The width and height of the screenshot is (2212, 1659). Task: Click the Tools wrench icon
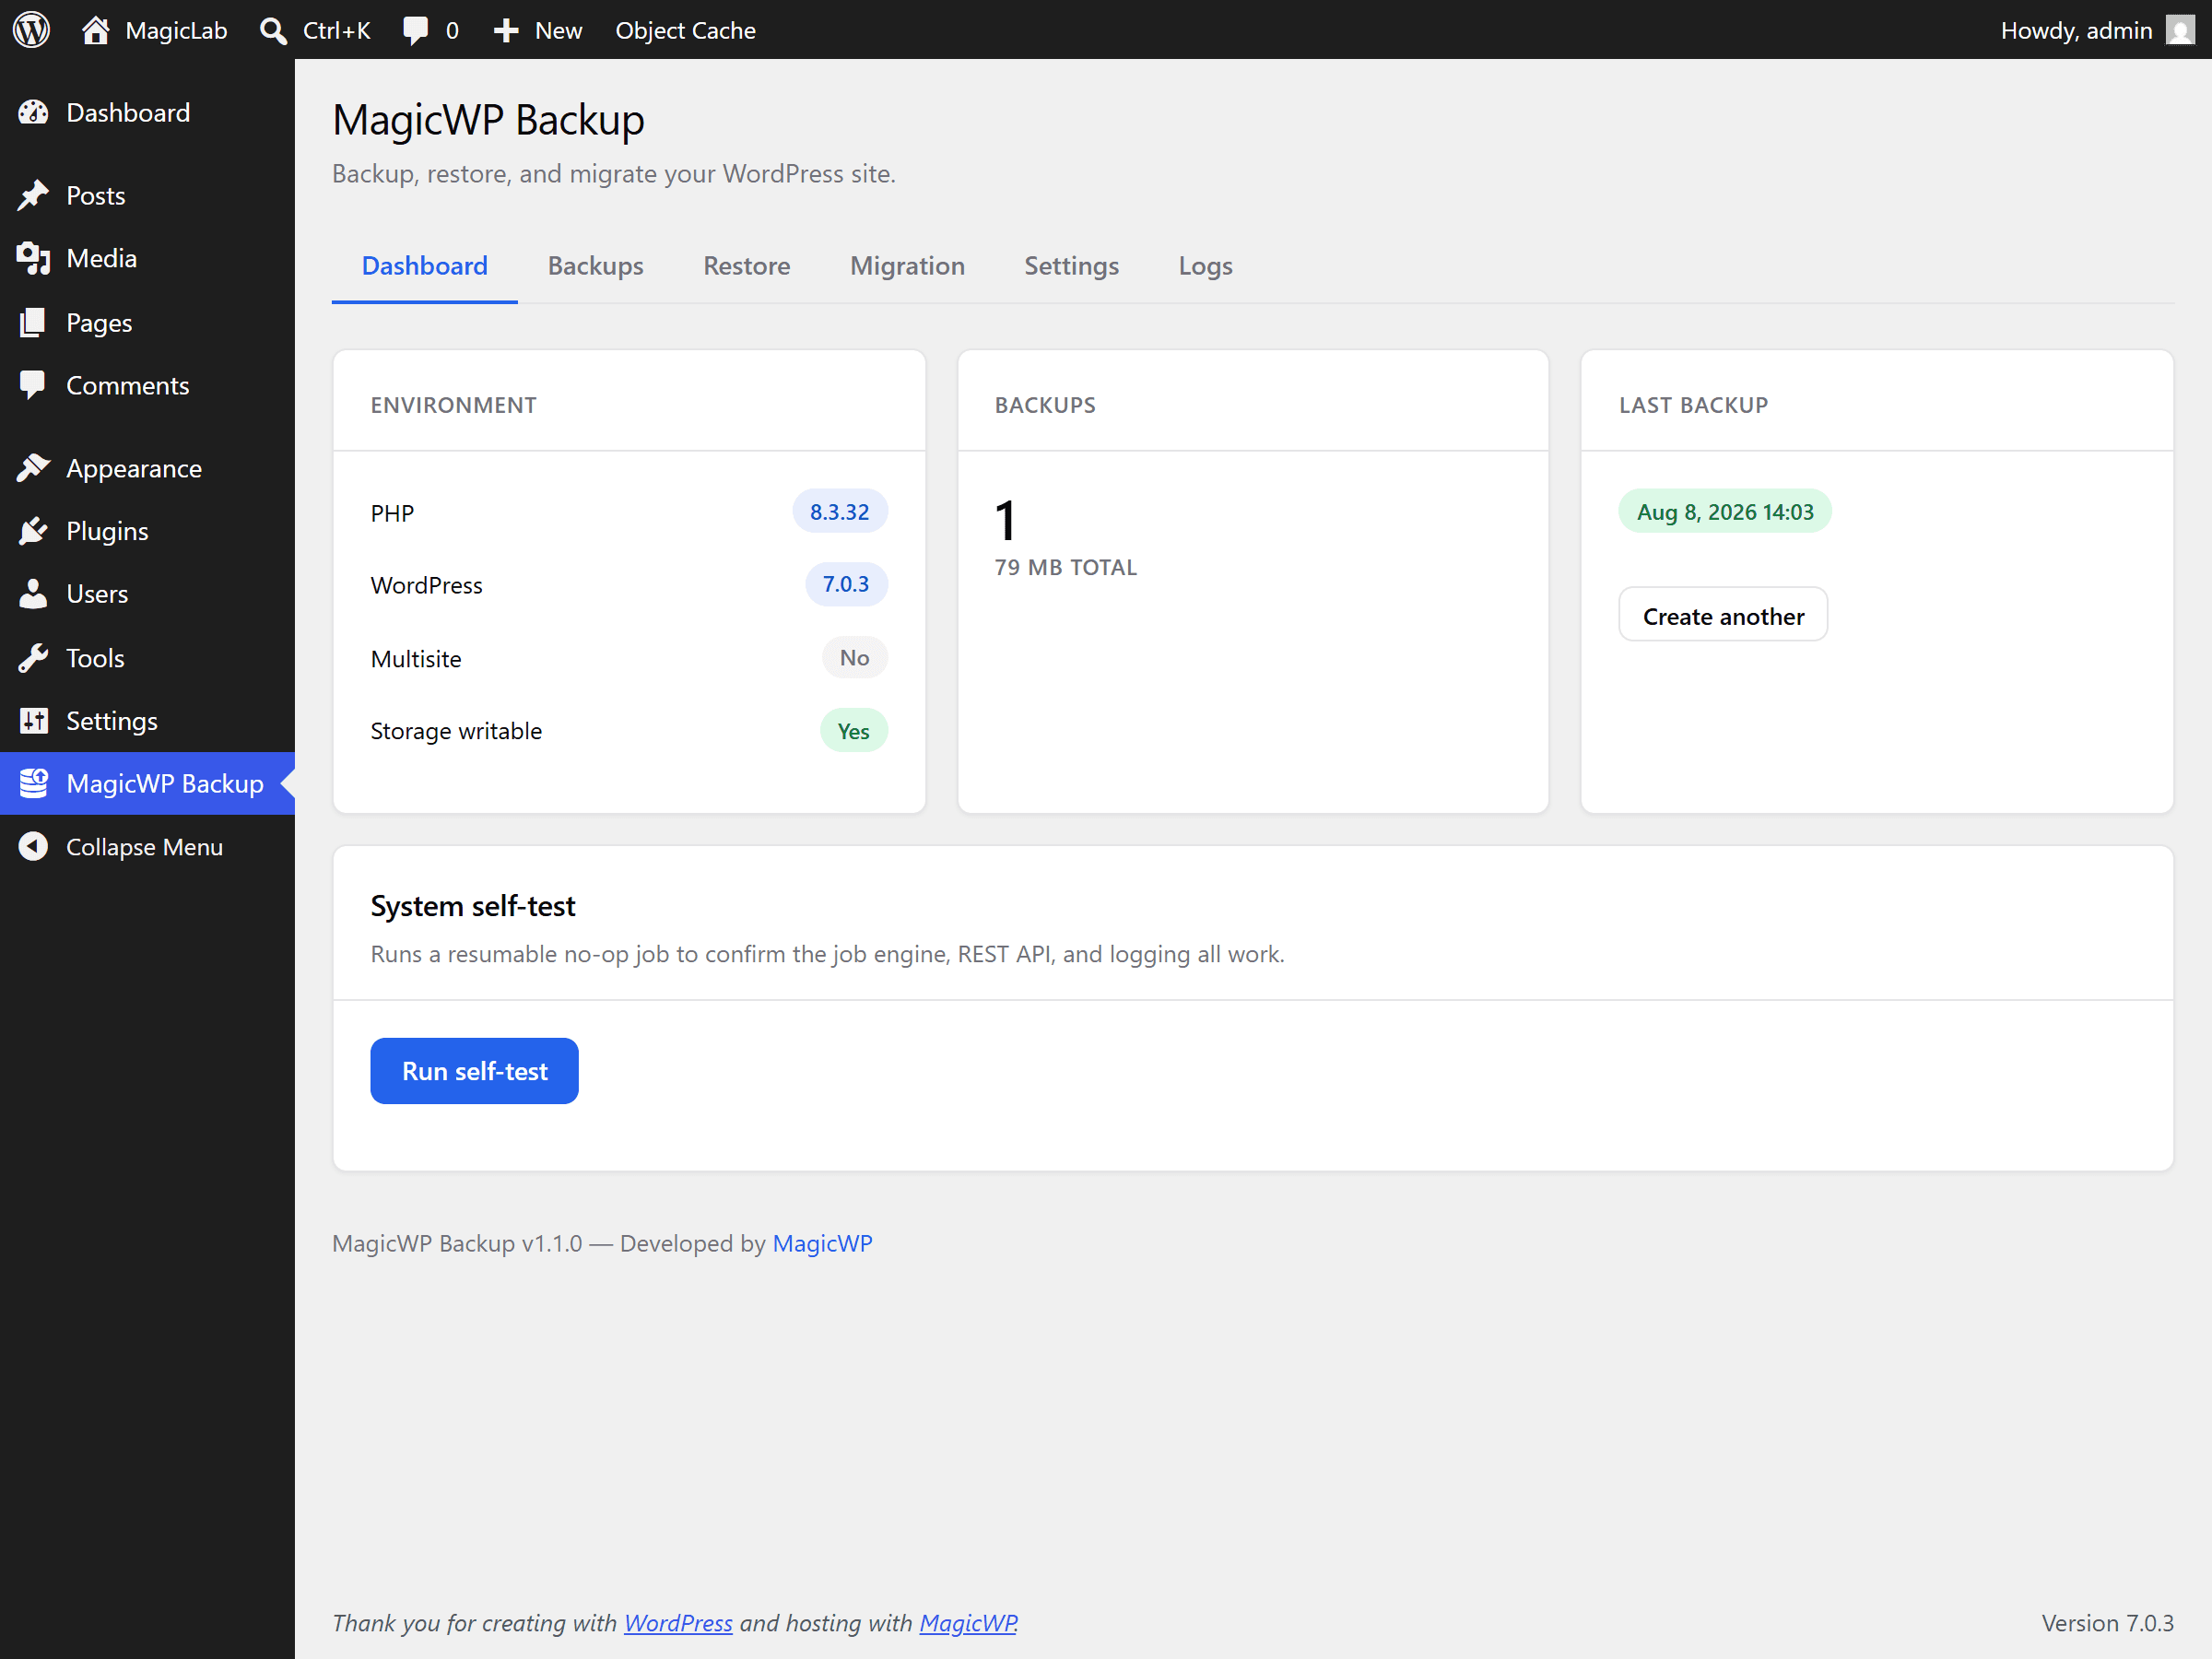tap(33, 658)
